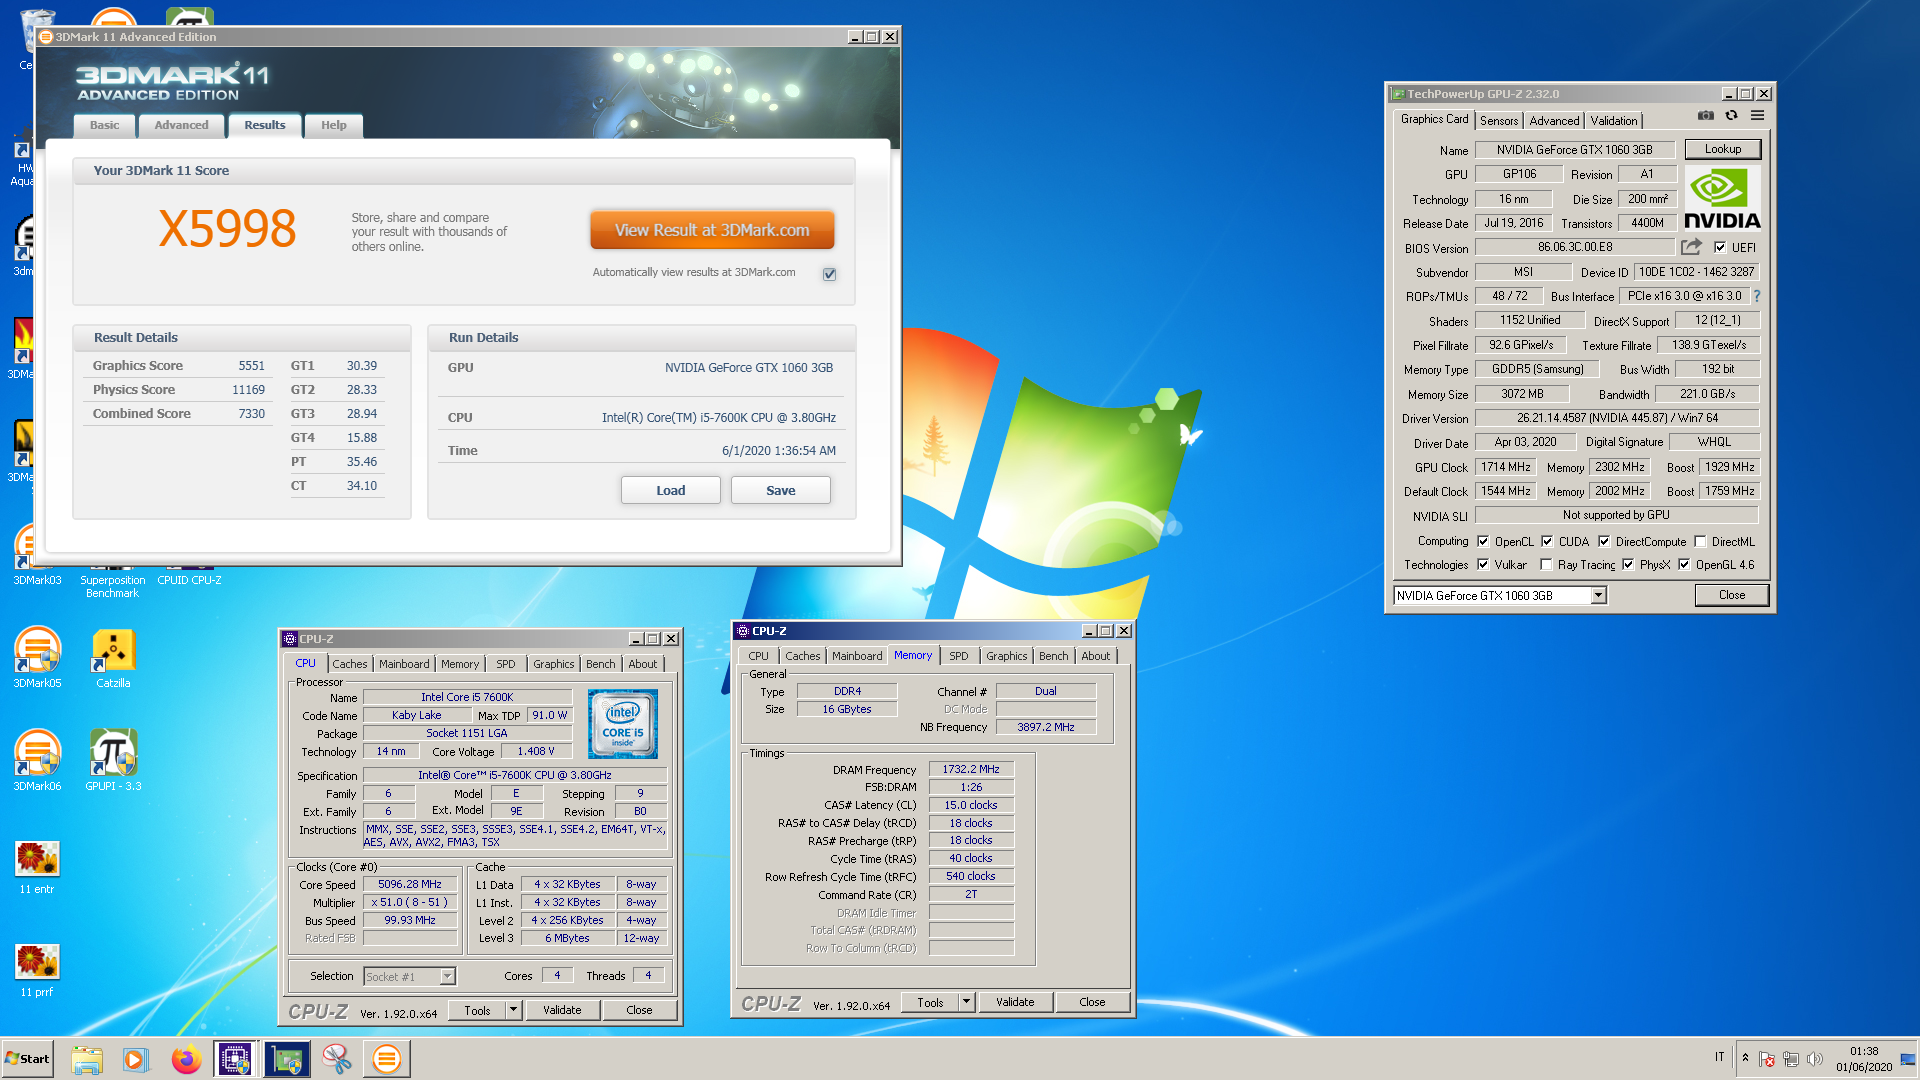This screenshot has height=1080, width=1920.
Task: Open the 3DMark05 desktop shortcut
Action: pos(37,657)
